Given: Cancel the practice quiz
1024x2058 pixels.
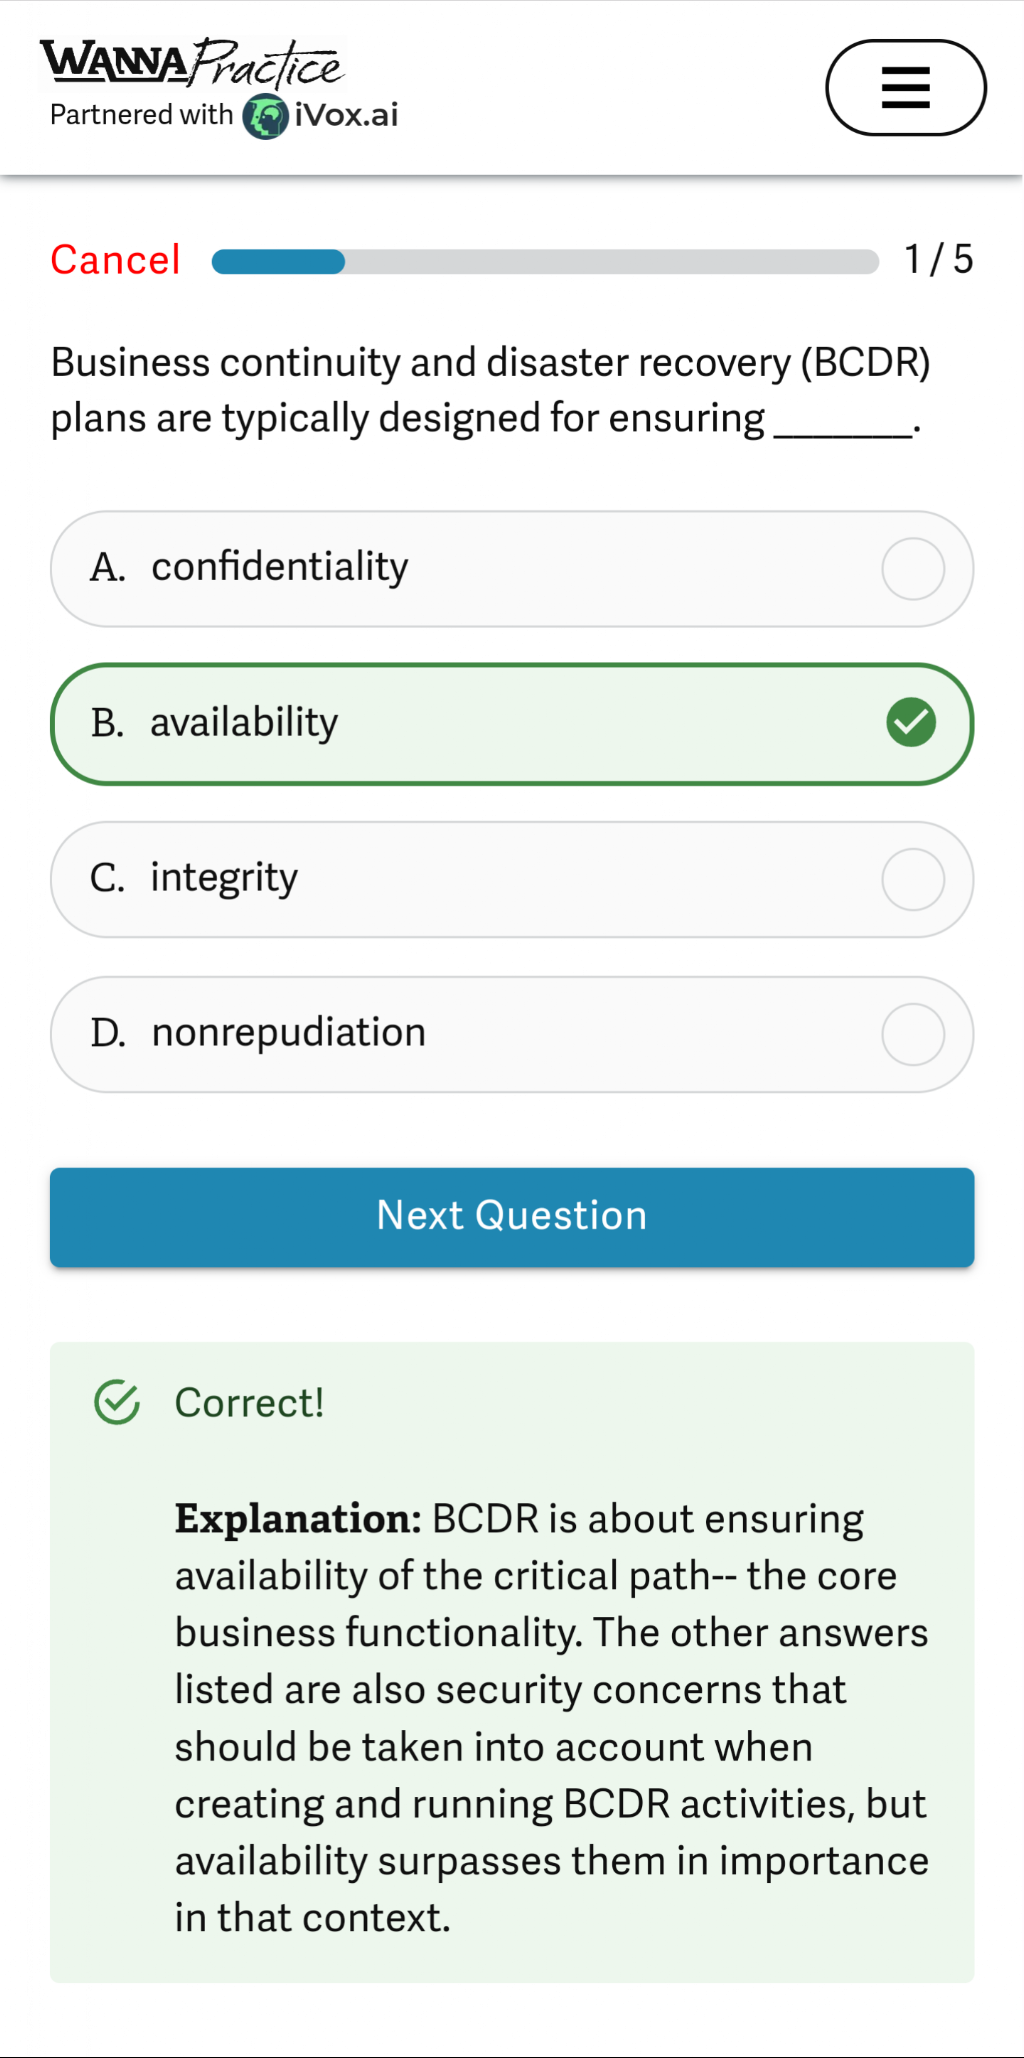Looking at the screenshot, I should pyautogui.click(x=114, y=259).
